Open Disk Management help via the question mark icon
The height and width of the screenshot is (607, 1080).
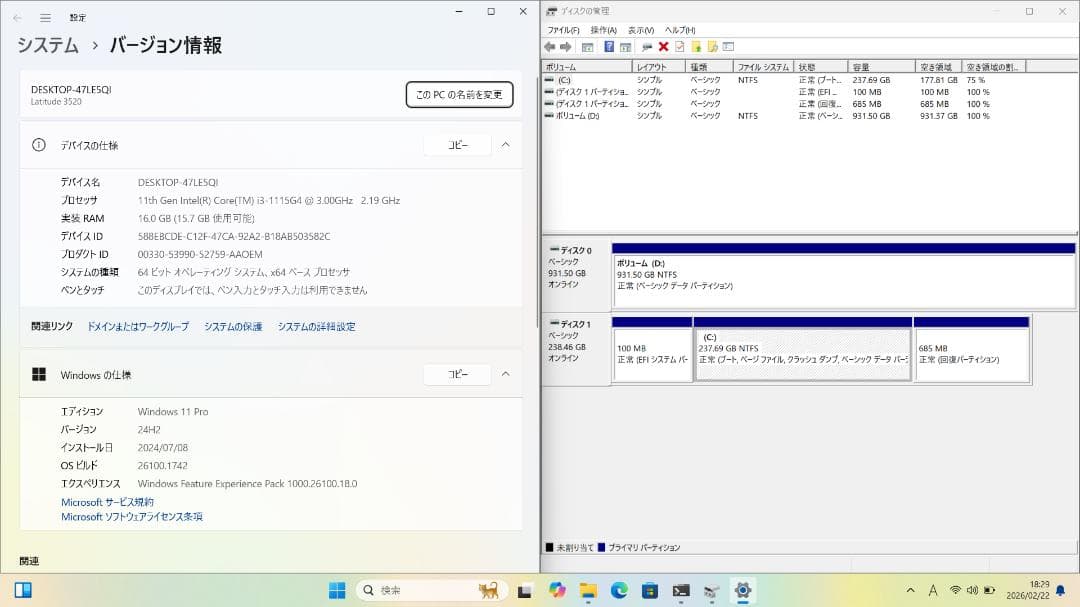coord(609,46)
